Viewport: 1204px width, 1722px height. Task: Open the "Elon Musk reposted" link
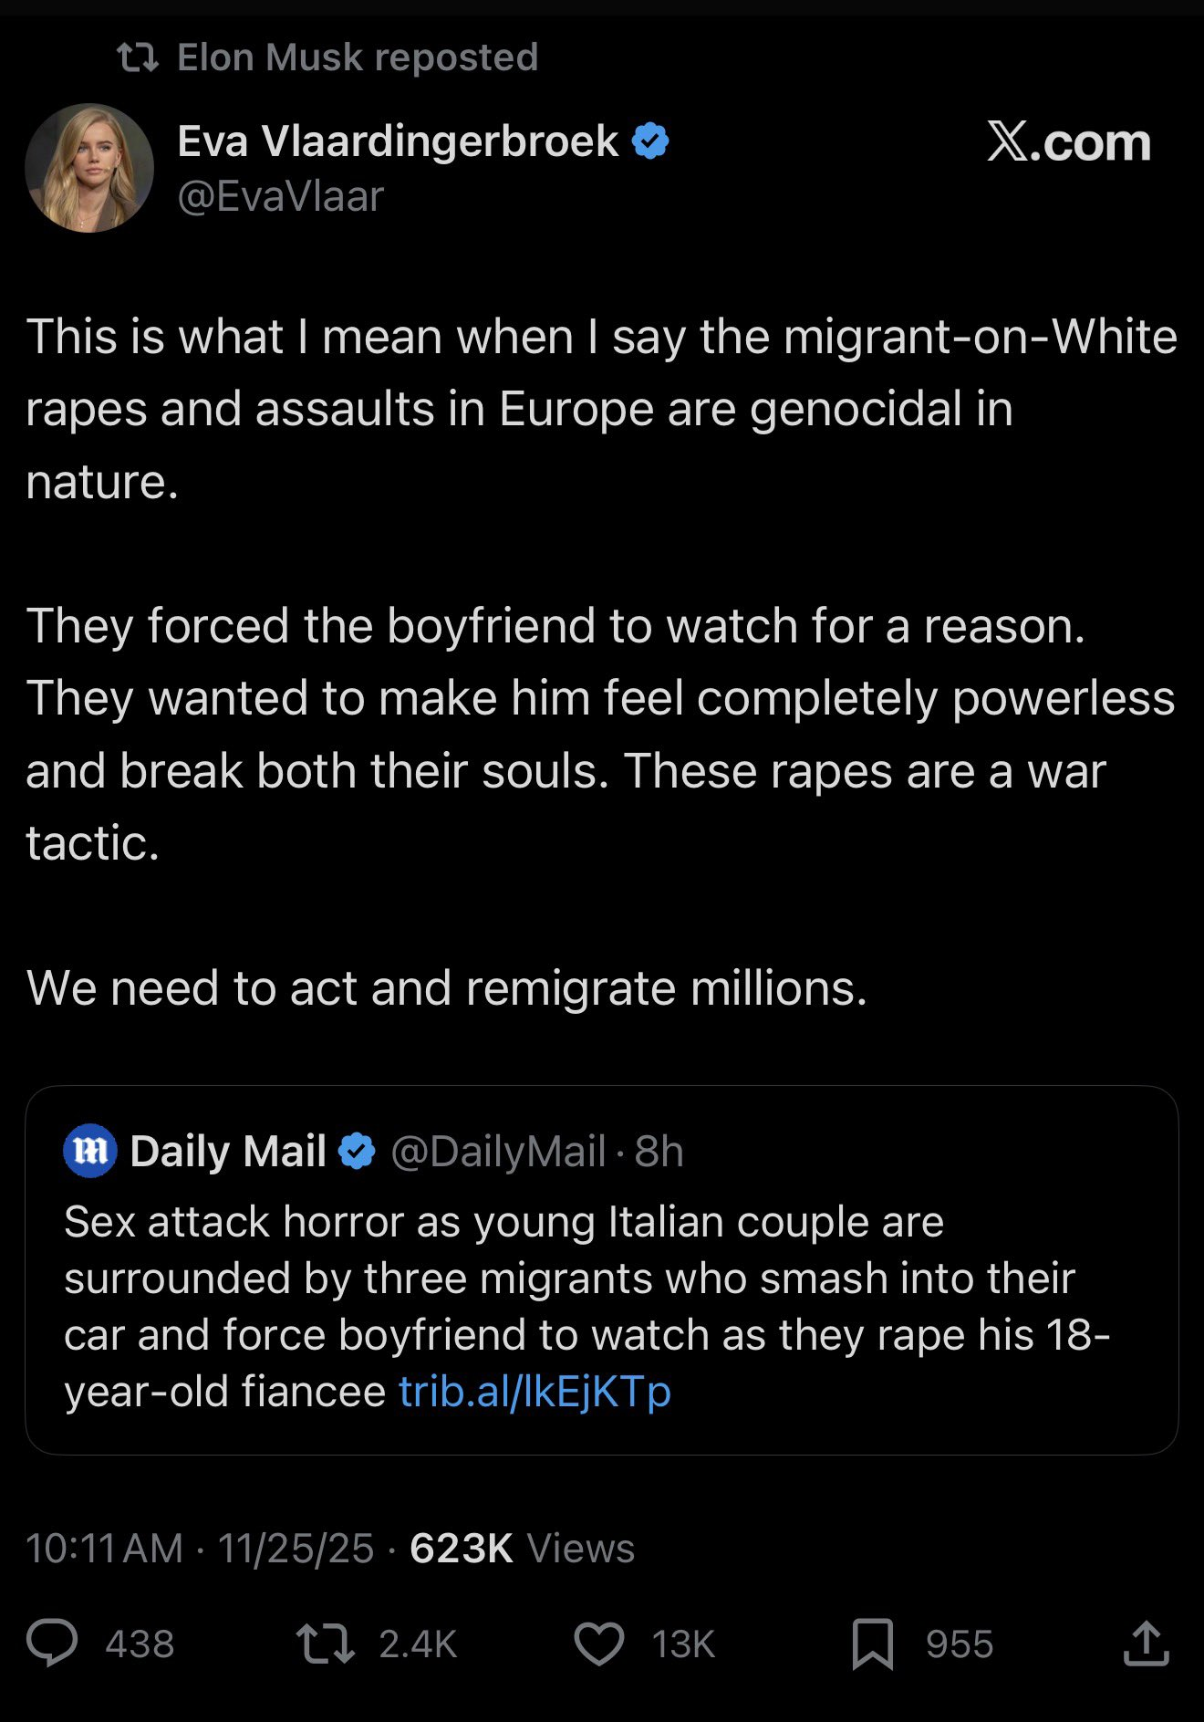(x=357, y=58)
